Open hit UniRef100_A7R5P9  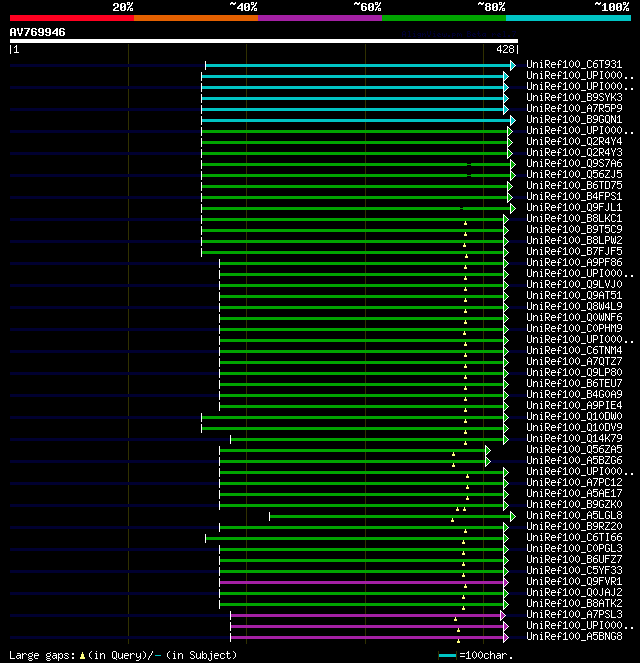[574, 108]
